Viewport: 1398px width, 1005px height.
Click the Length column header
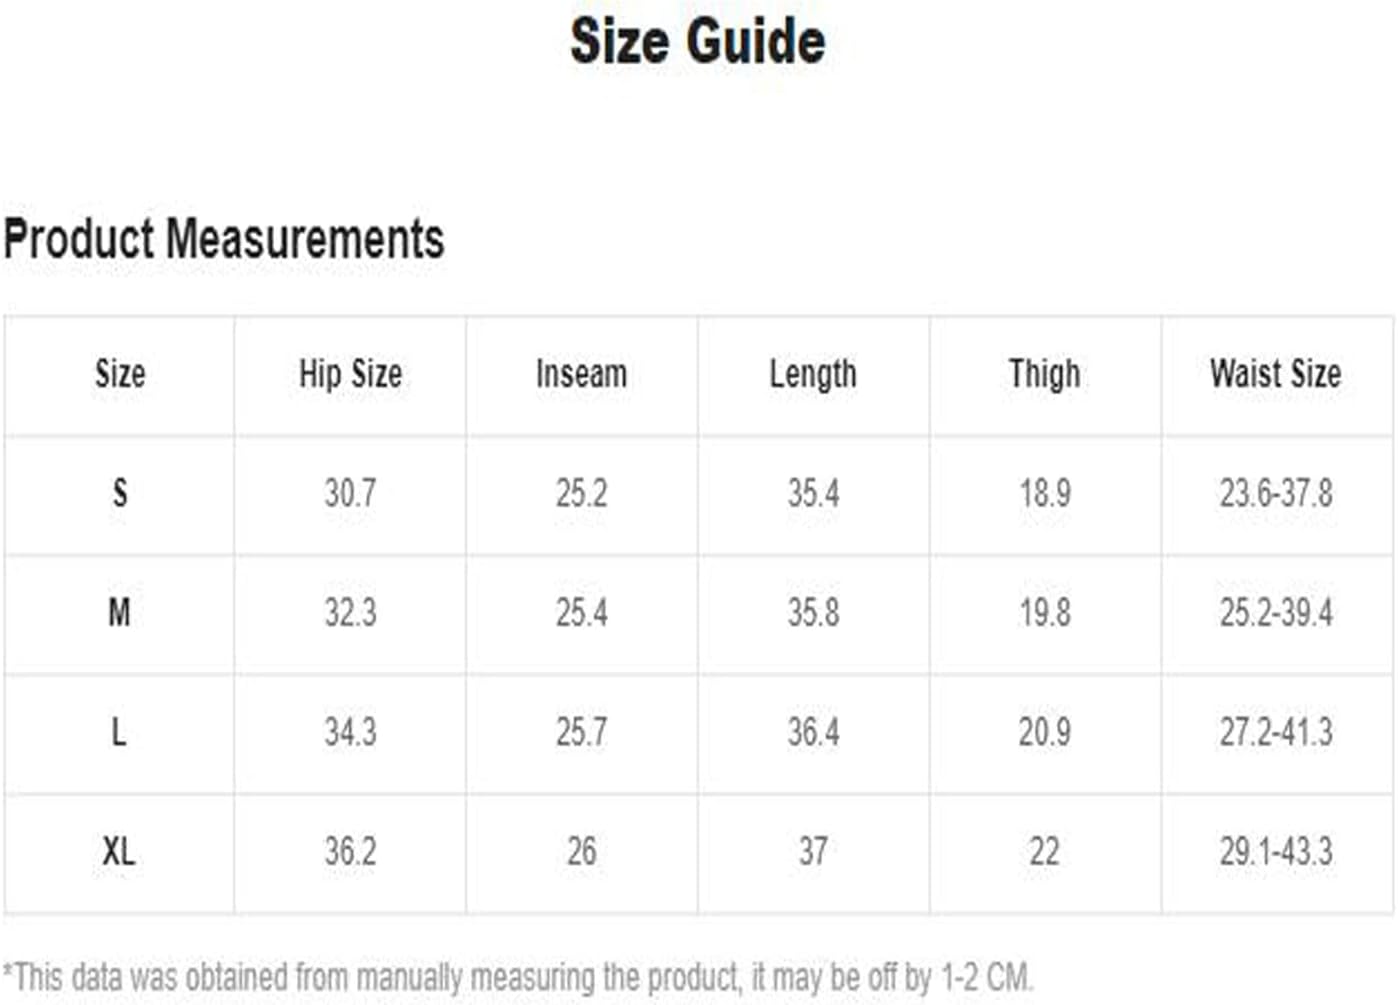point(813,374)
